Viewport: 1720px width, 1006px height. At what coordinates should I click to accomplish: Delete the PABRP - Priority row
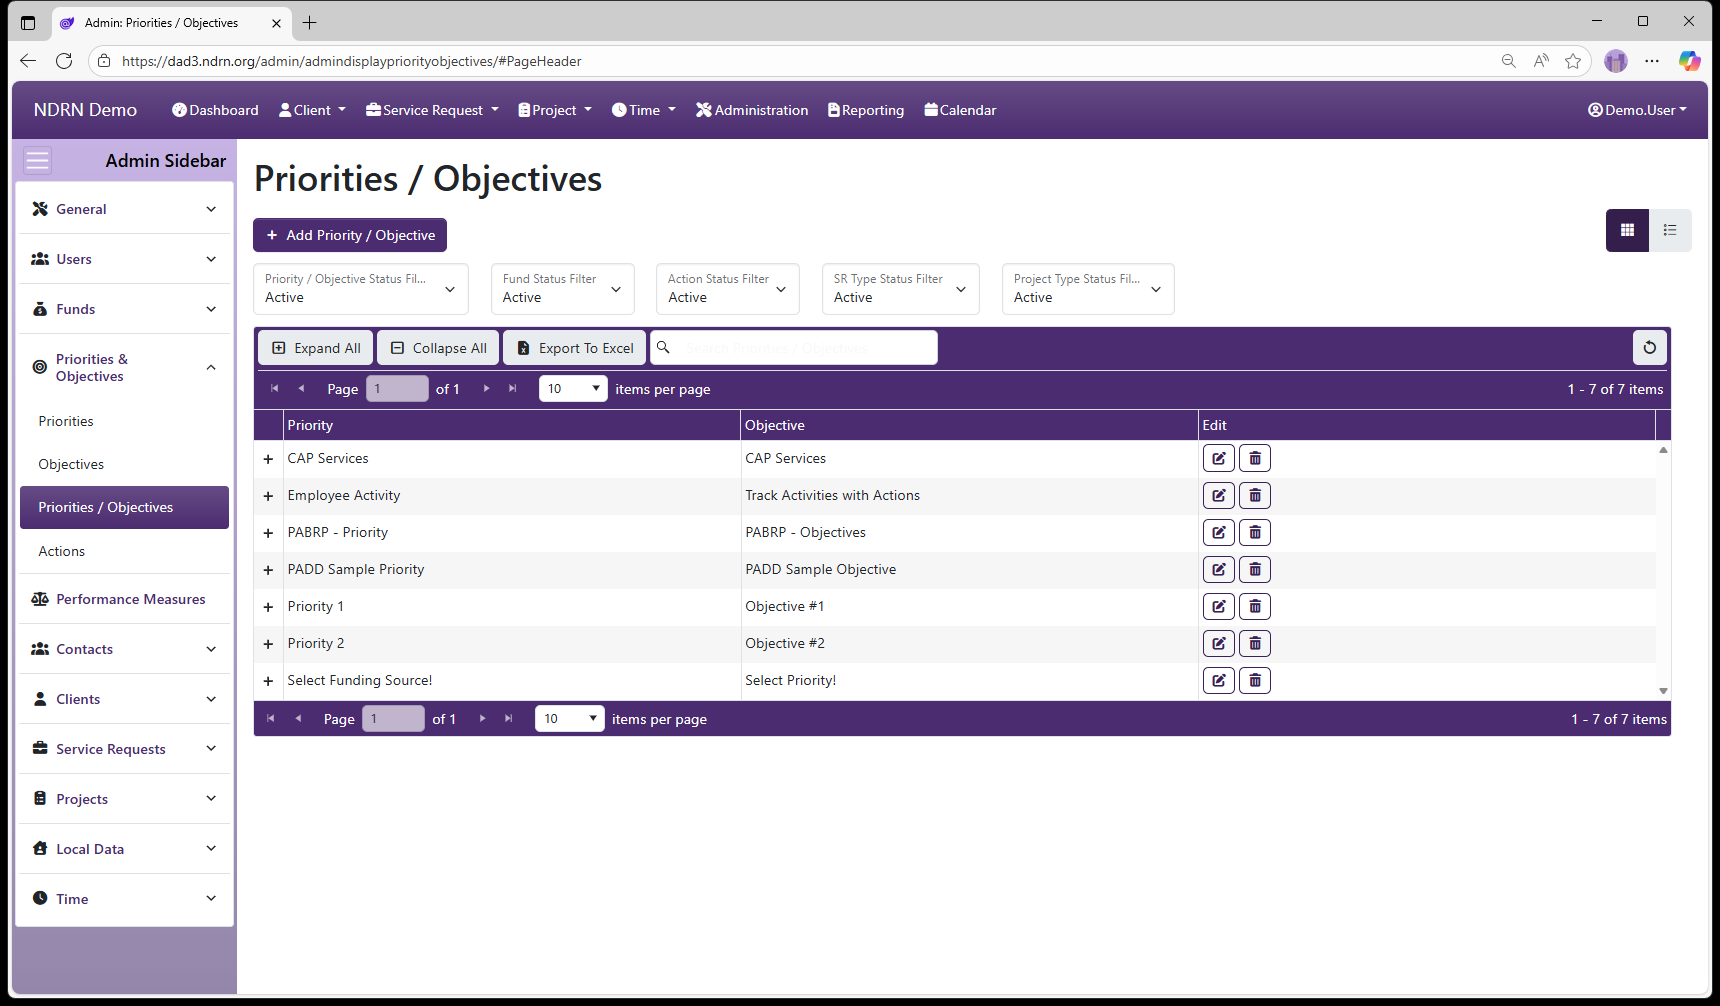pos(1255,533)
